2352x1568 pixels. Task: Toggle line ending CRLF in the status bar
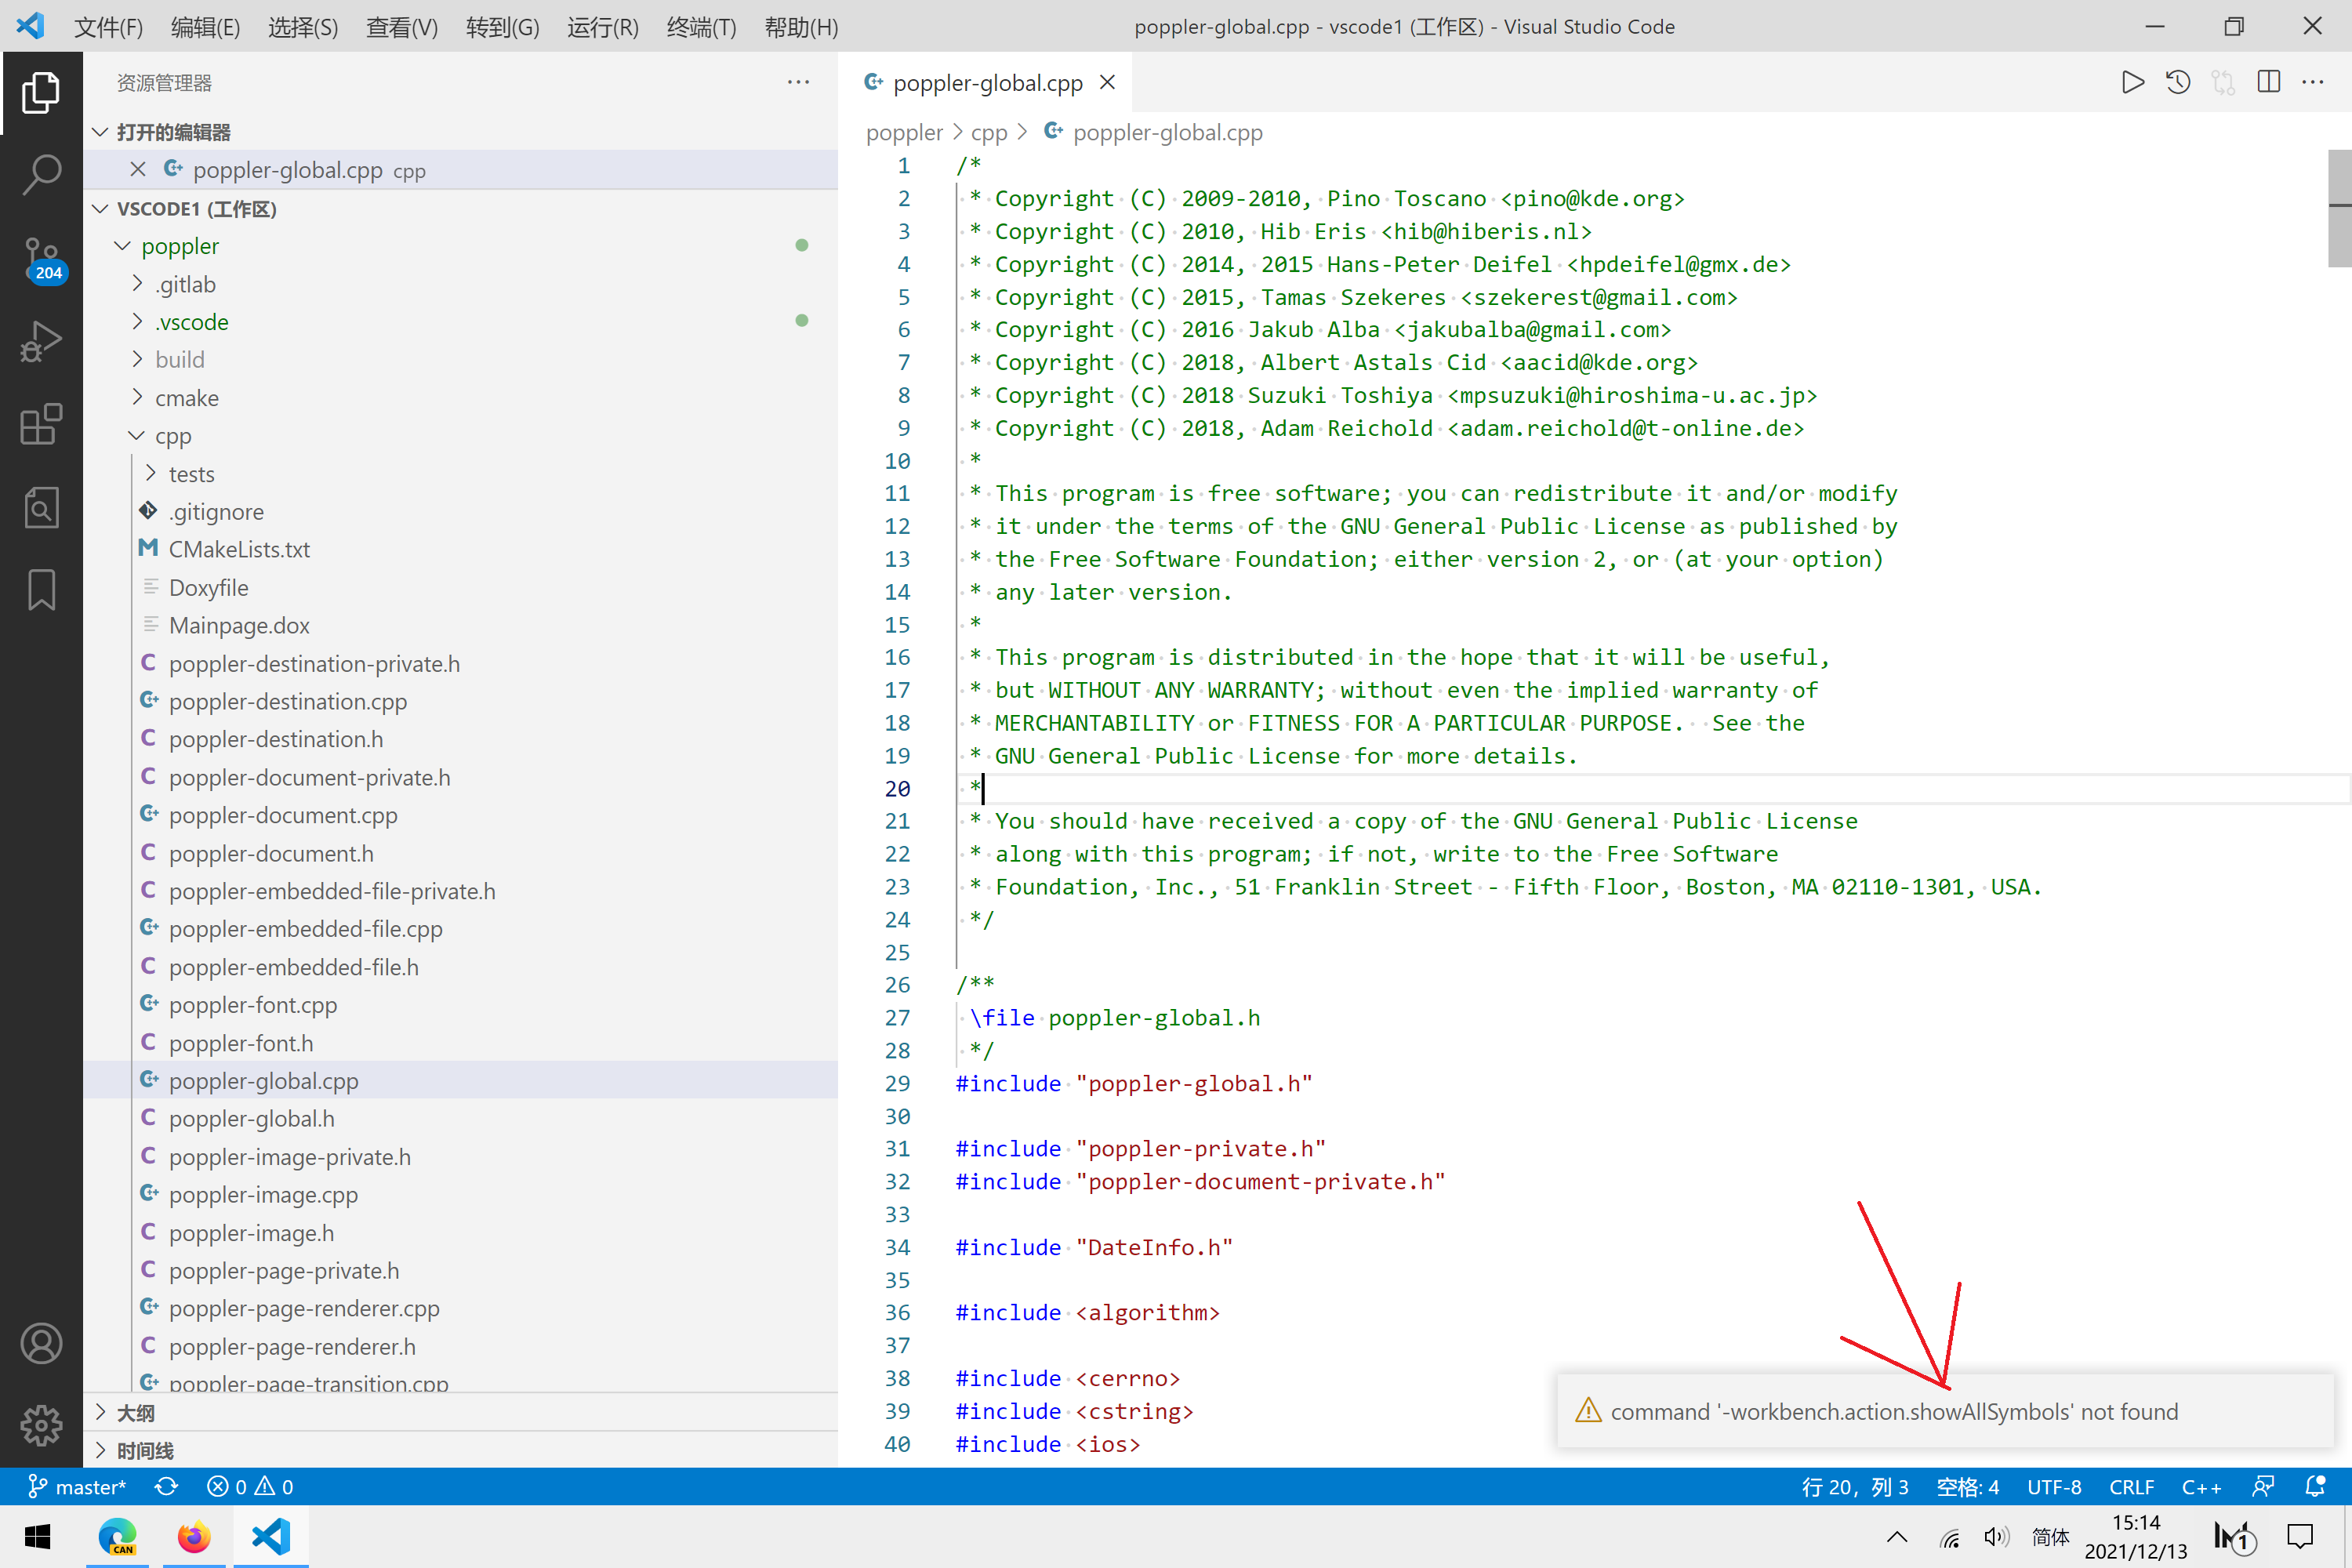coord(2131,1487)
